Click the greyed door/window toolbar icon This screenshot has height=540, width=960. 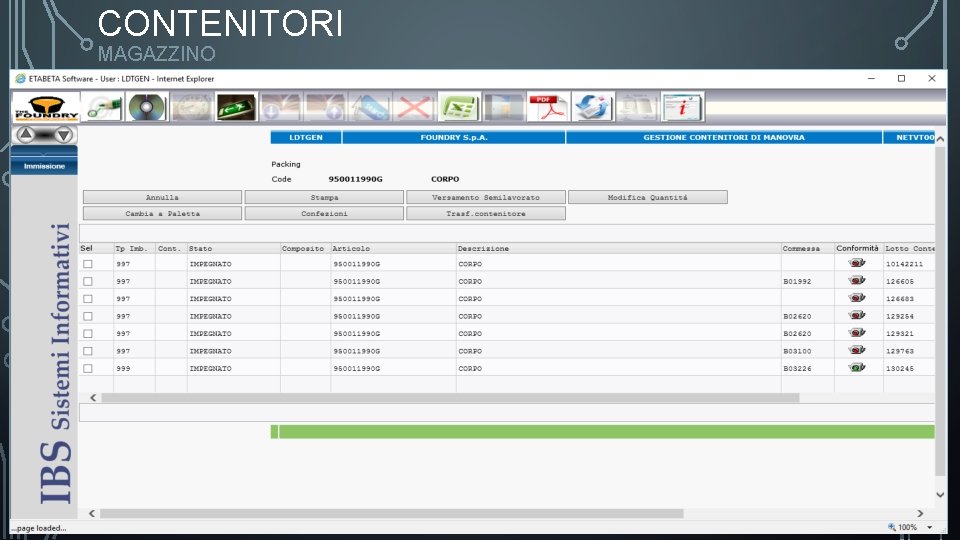503,108
